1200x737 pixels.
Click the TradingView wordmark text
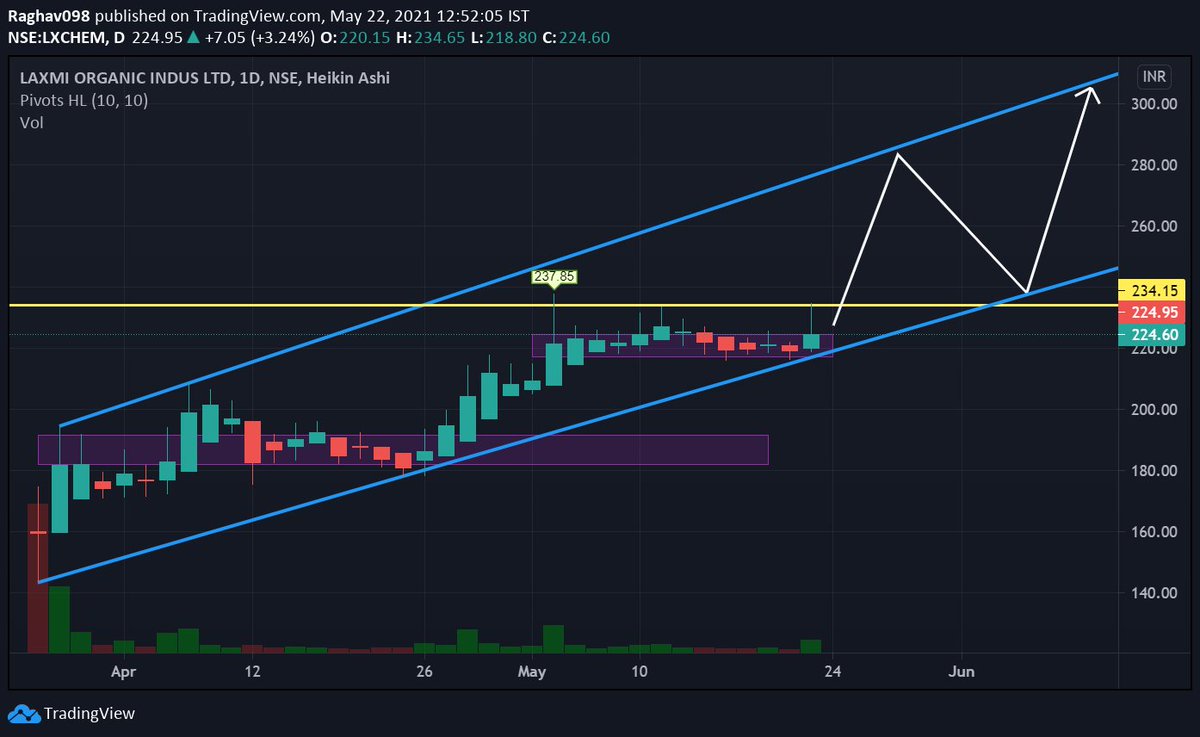[89, 714]
